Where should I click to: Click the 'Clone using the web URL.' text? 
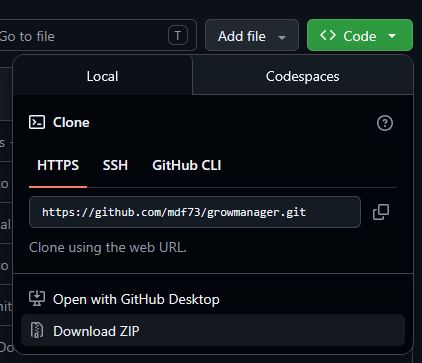108,247
